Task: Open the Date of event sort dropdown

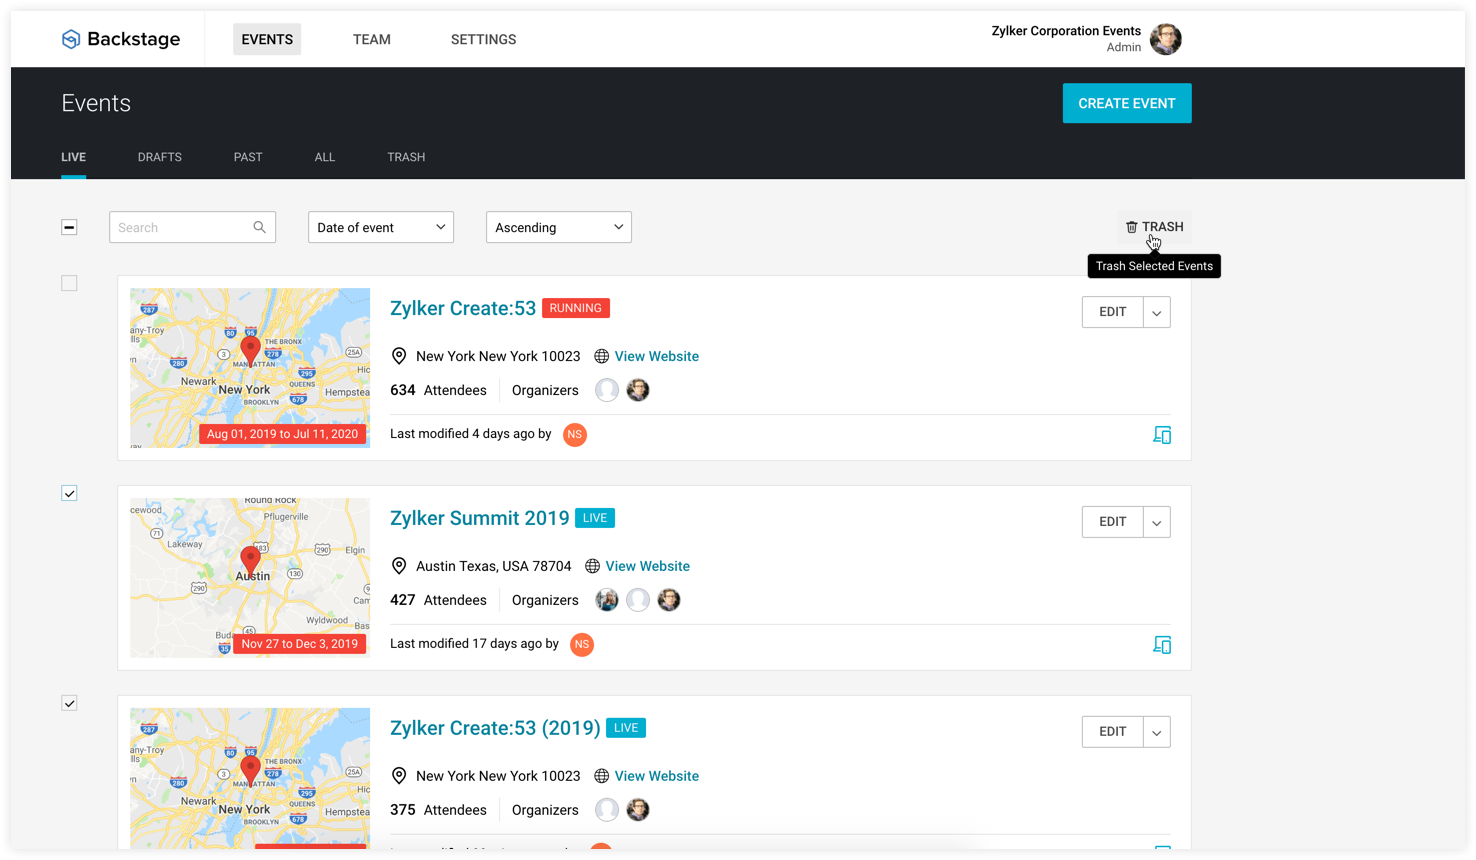Action: pos(381,227)
